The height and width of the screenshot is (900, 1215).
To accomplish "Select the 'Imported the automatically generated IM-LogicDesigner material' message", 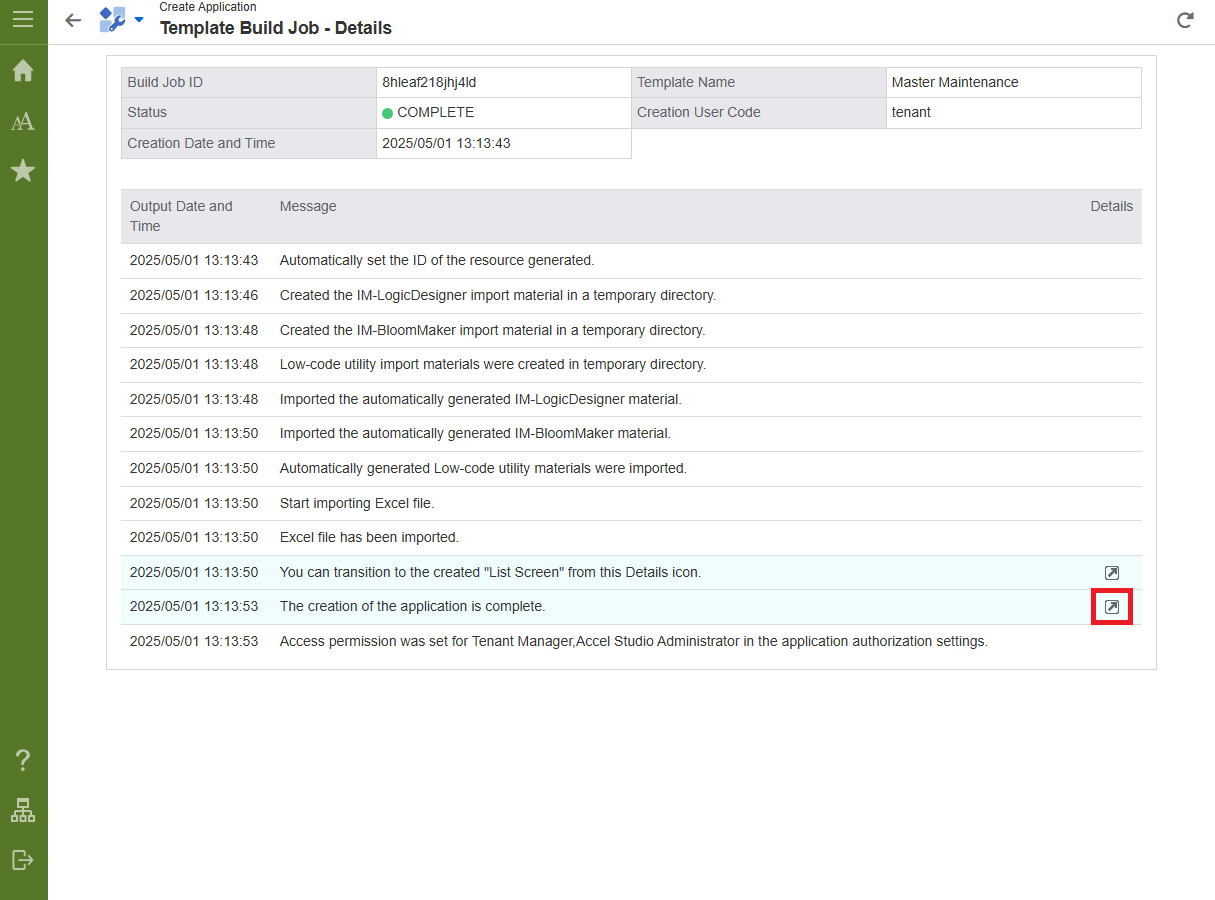I will 481,399.
